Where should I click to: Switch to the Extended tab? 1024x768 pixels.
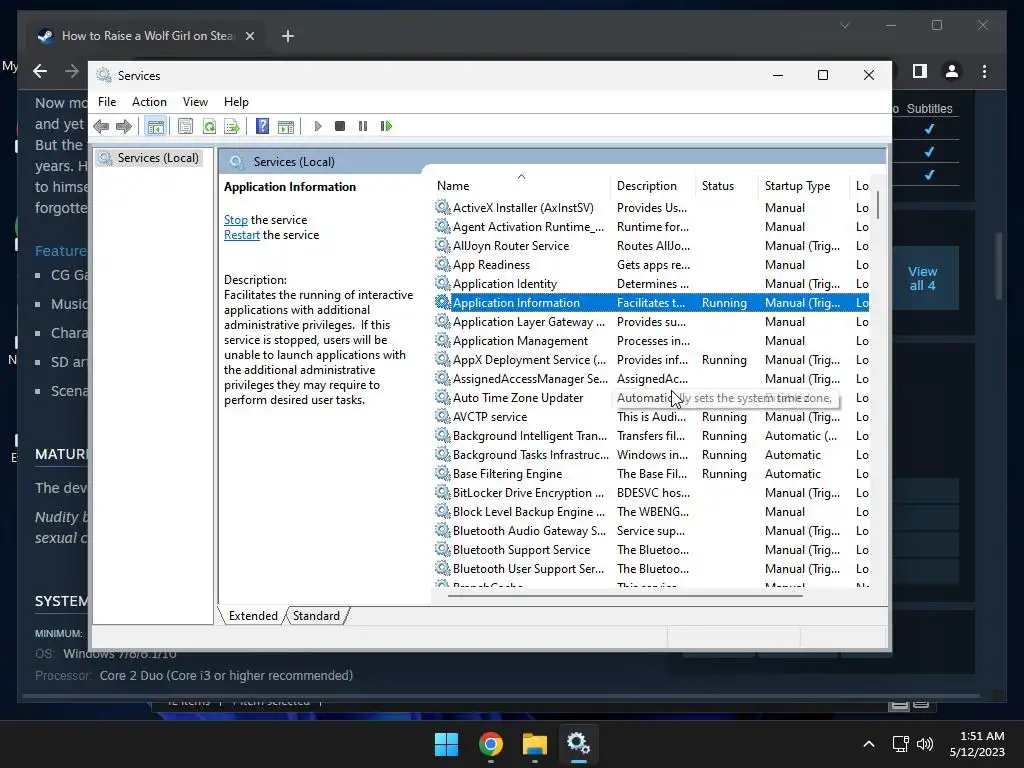253,616
